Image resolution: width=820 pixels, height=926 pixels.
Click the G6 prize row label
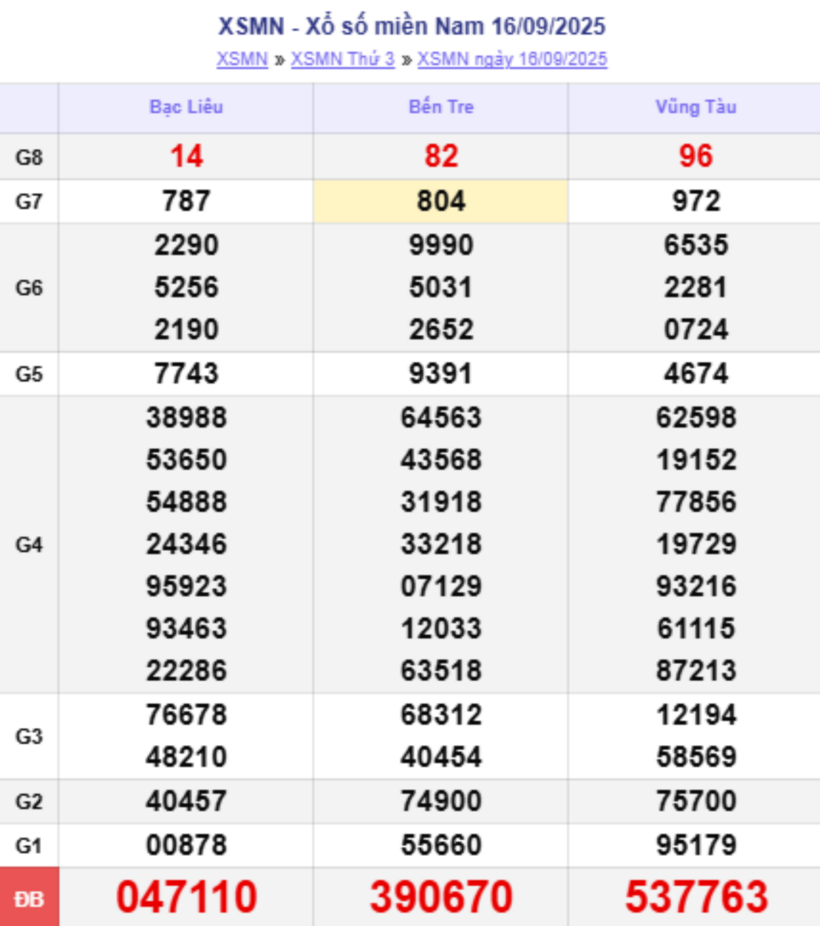pyautogui.click(x=29, y=288)
